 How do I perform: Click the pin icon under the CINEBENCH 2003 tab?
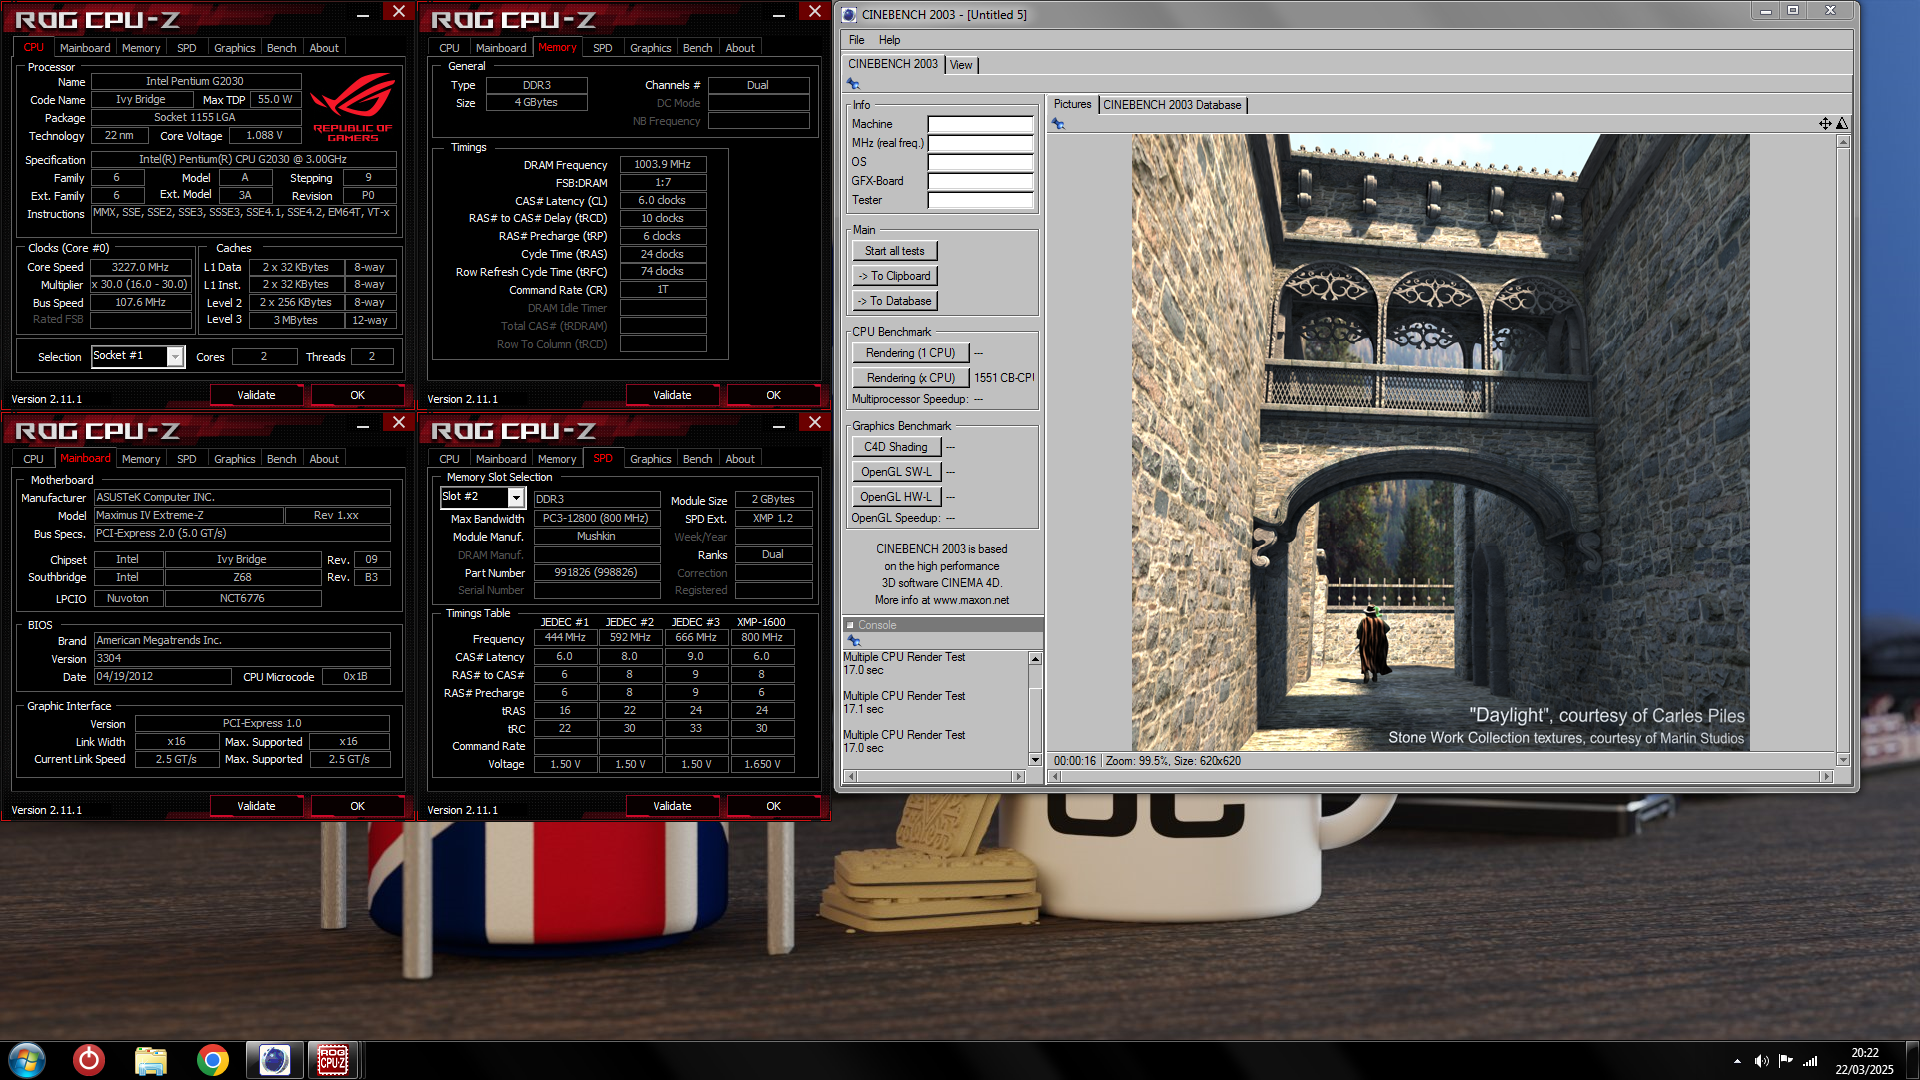[853, 84]
